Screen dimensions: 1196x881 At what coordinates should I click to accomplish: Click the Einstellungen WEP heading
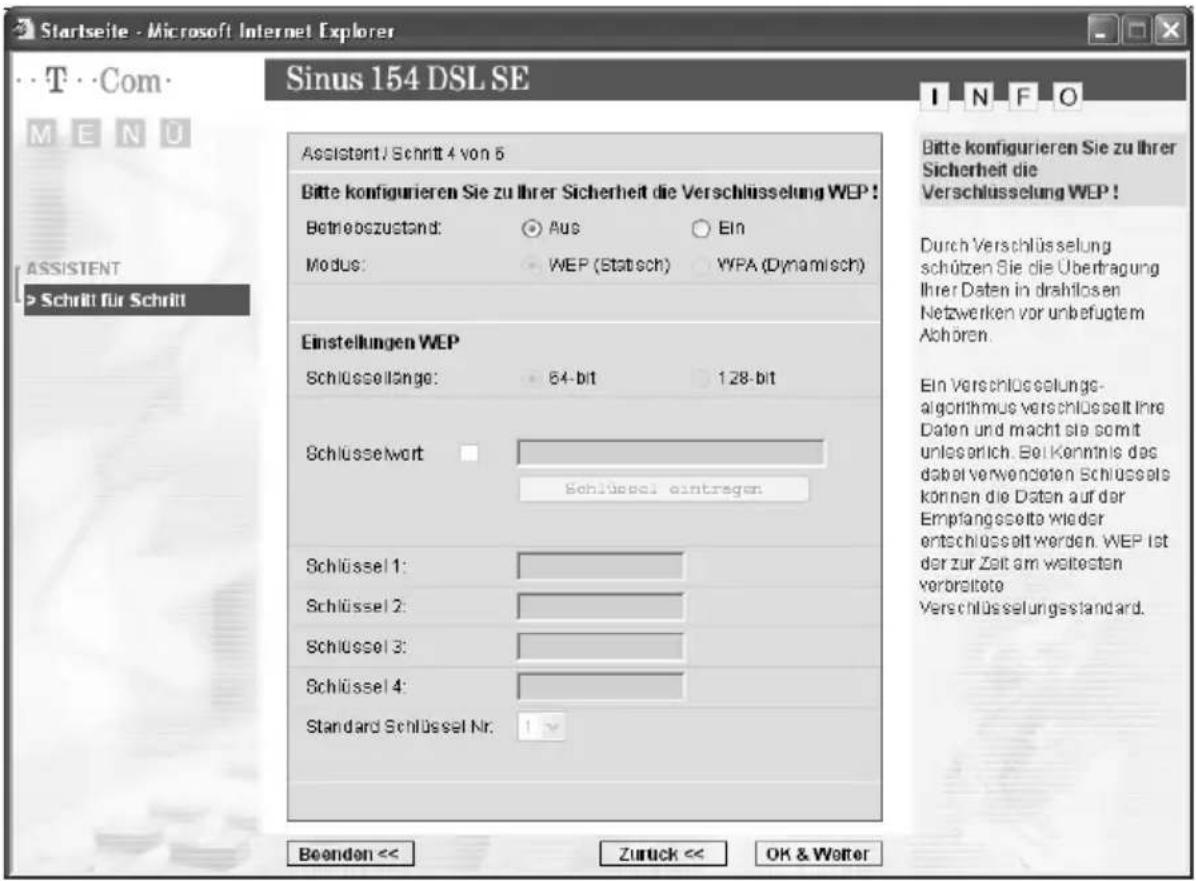[x=380, y=342]
